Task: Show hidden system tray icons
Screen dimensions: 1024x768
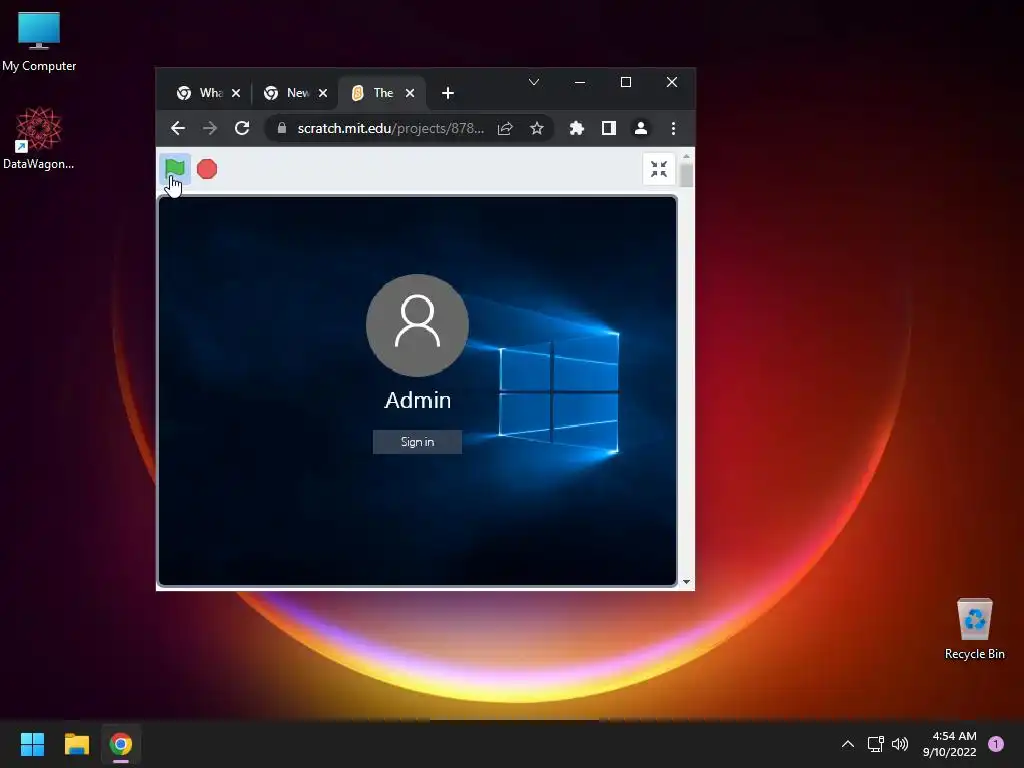Action: pyautogui.click(x=848, y=744)
